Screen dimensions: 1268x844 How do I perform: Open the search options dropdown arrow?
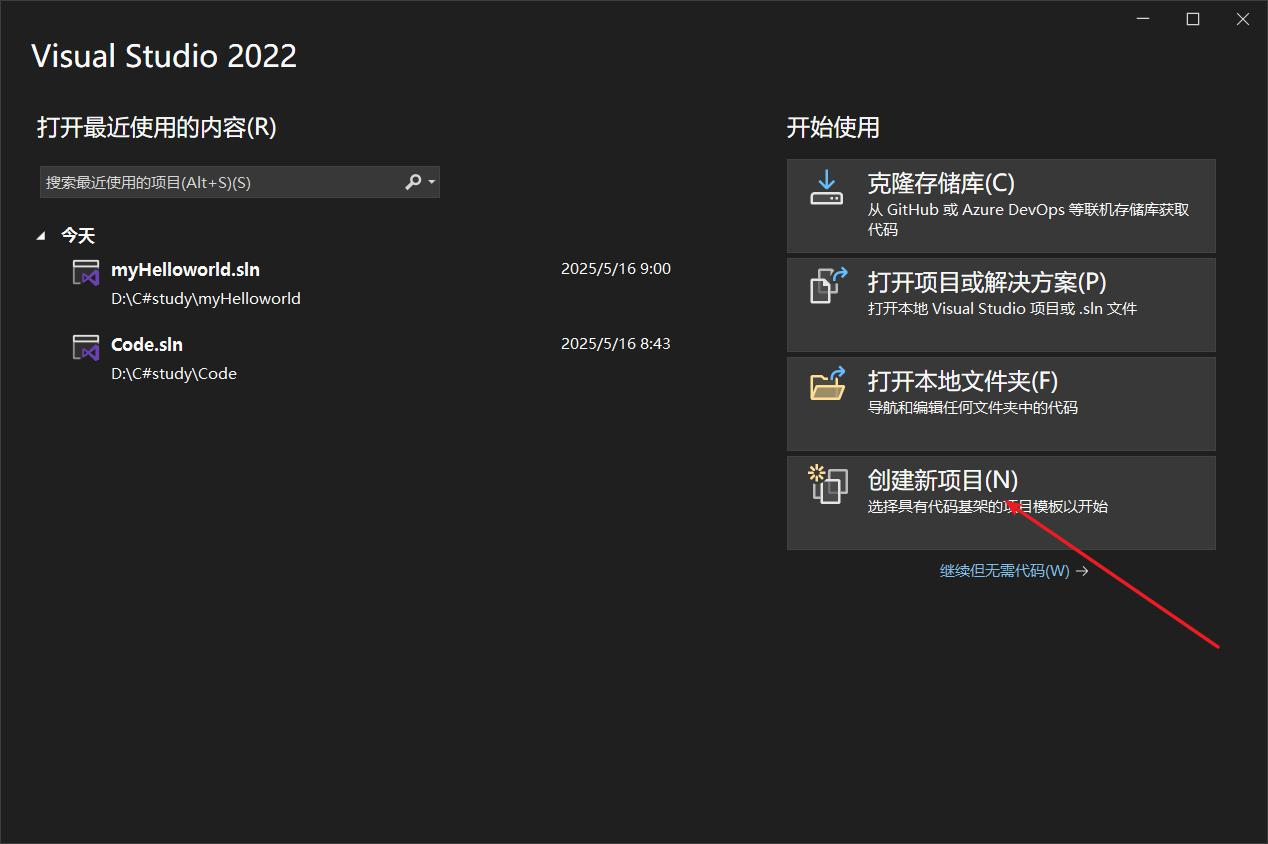click(x=432, y=182)
